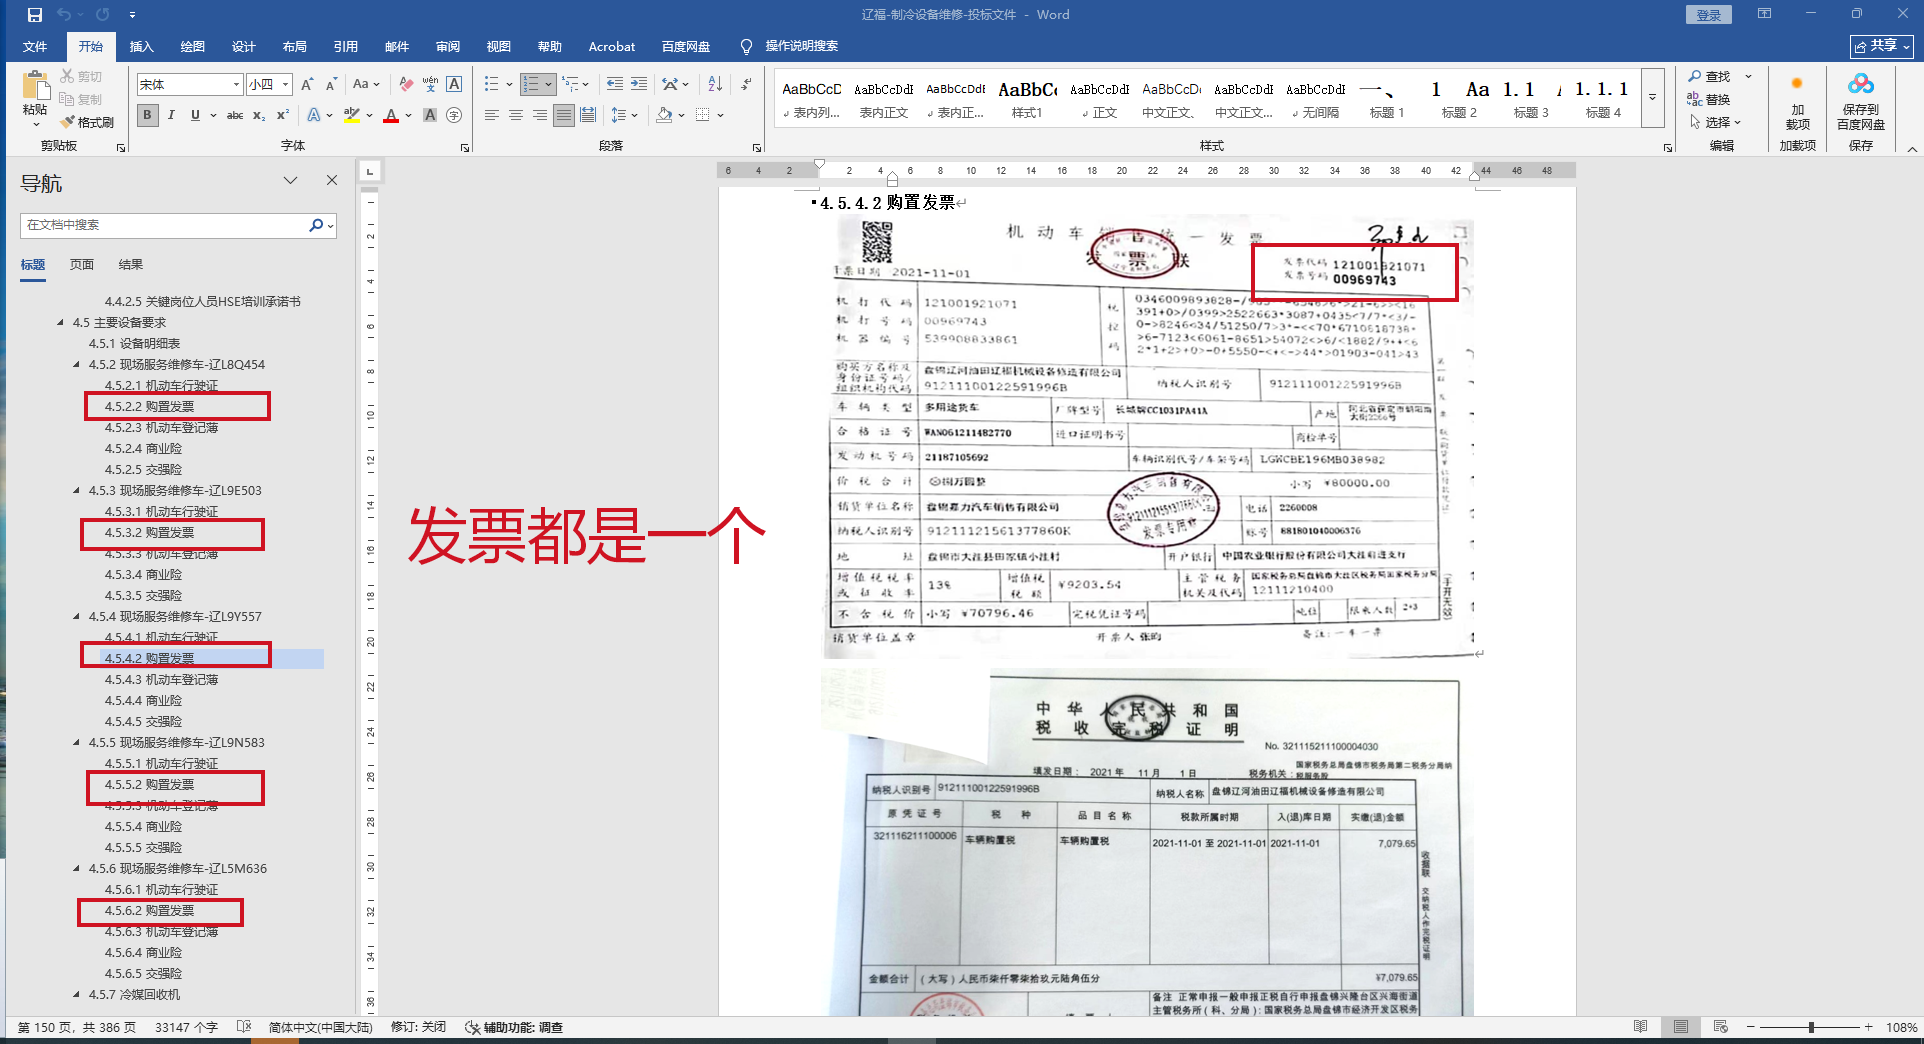
Task: Switch navigation pane to 结果 tab
Action: tap(131, 264)
